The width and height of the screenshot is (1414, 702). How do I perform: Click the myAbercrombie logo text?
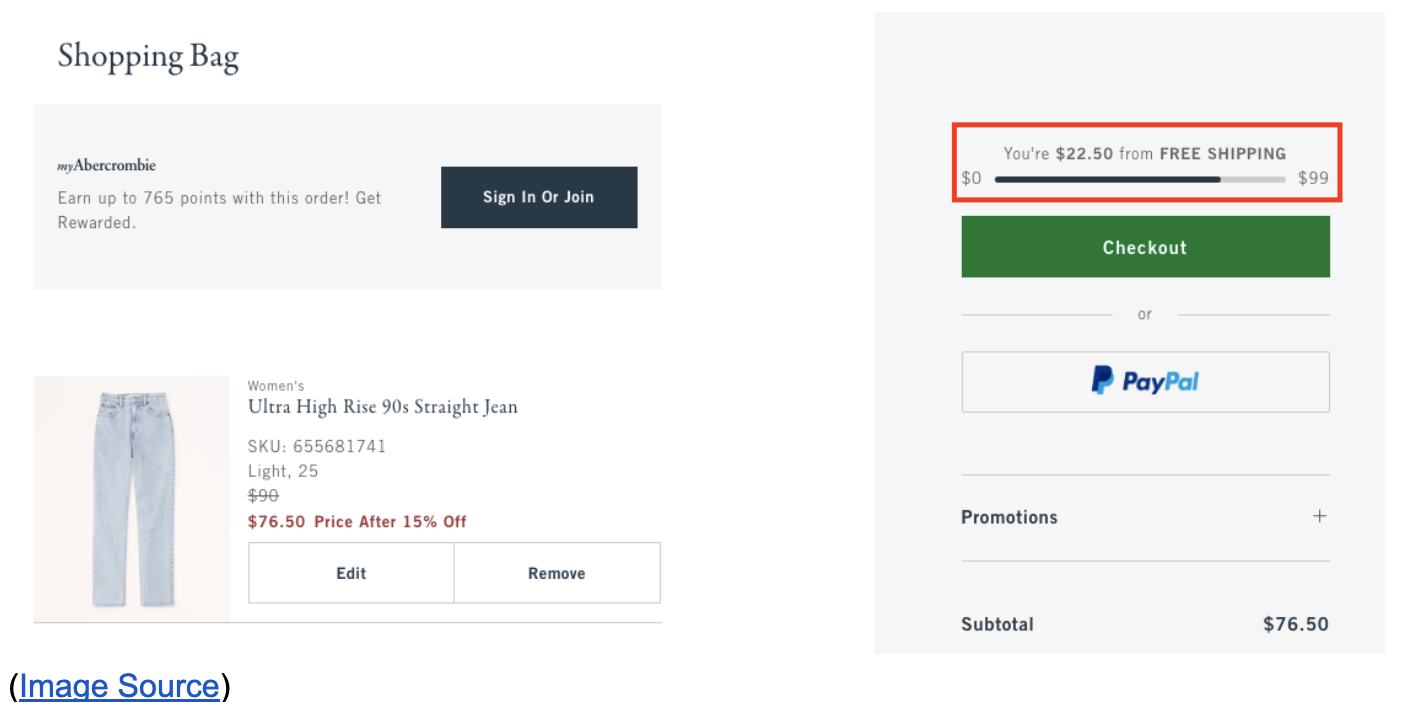point(107,166)
